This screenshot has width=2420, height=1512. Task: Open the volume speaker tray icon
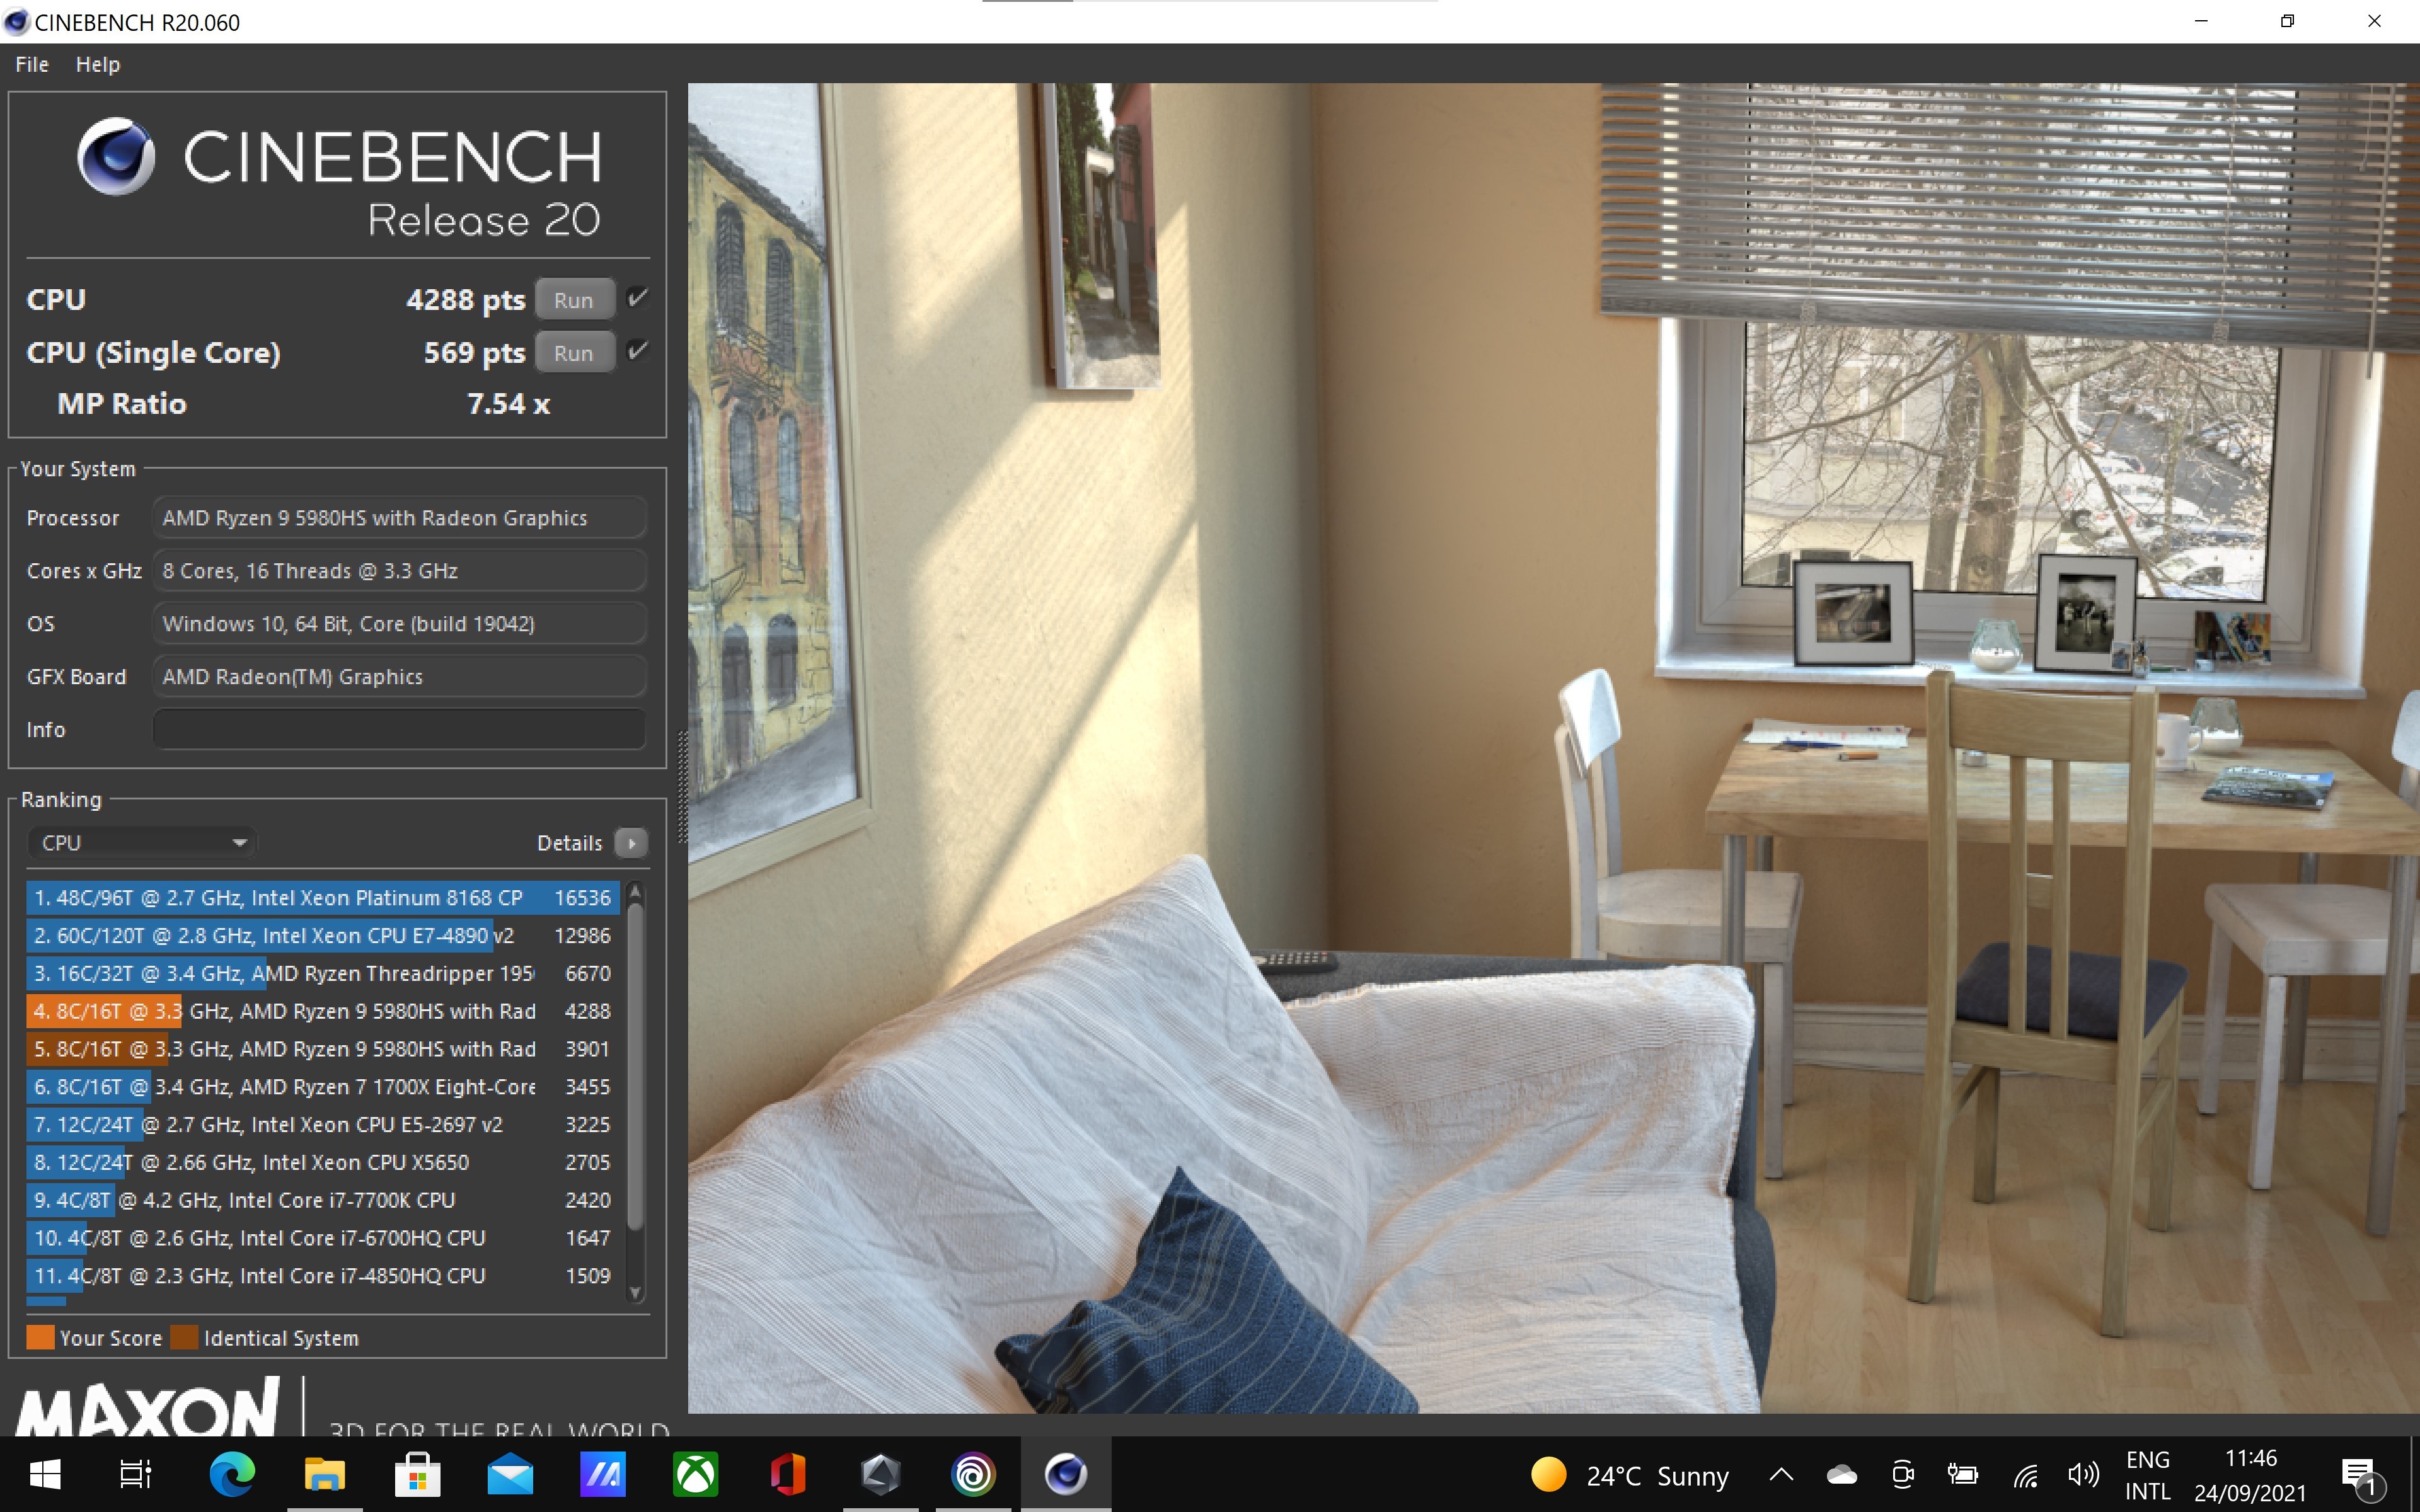[2083, 1474]
